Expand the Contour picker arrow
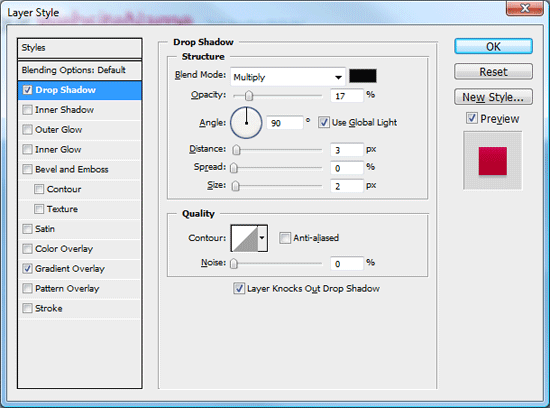 point(263,239)
